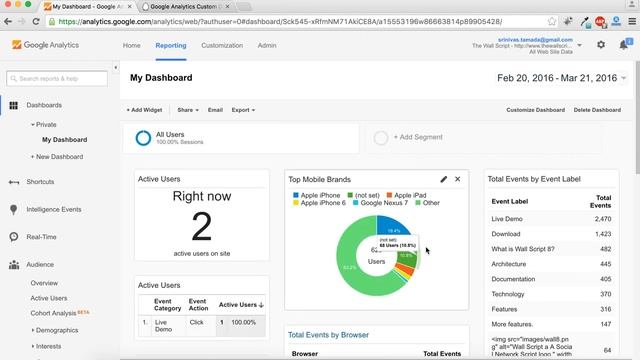Open the date range dropdown
The width and height of the screenshot is (640, 360).
(x=561, y=78)
